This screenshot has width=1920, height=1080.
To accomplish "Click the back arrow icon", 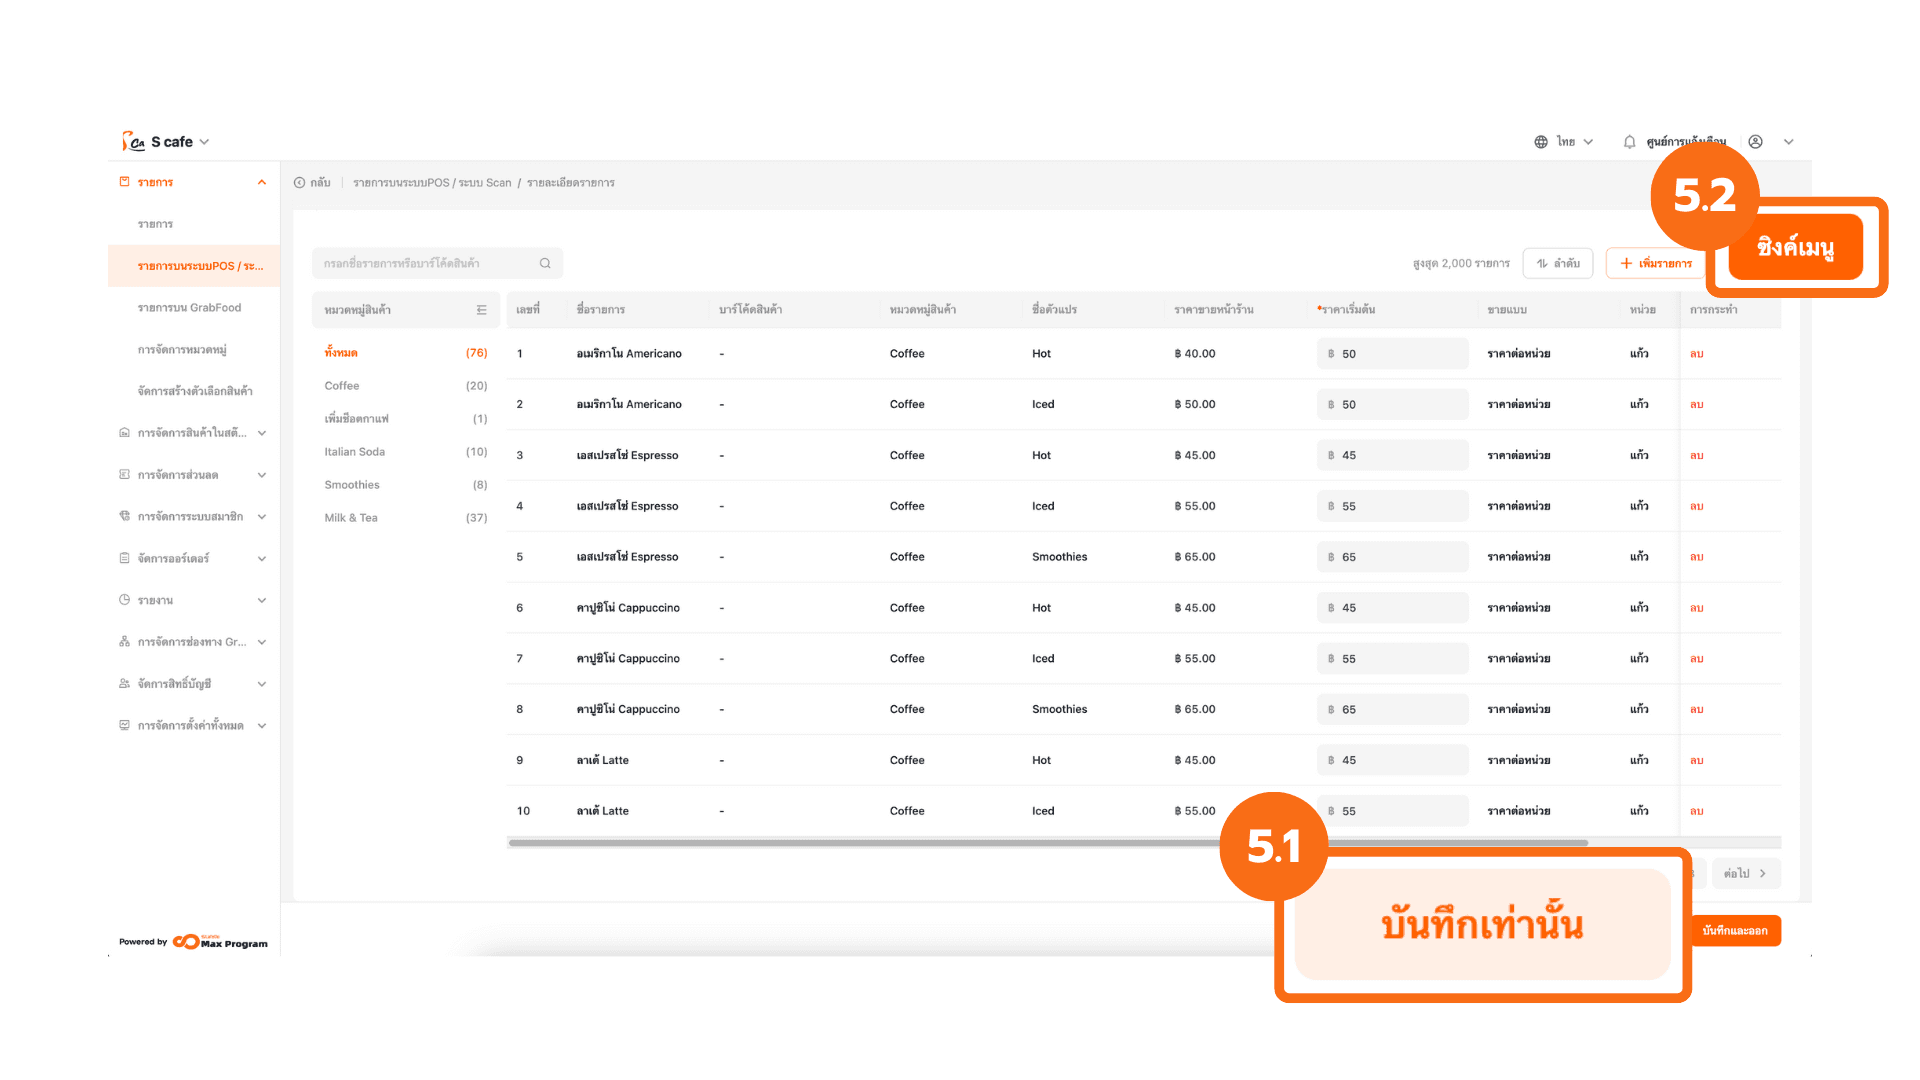I will pyautogui.click(x=300, y=183).
